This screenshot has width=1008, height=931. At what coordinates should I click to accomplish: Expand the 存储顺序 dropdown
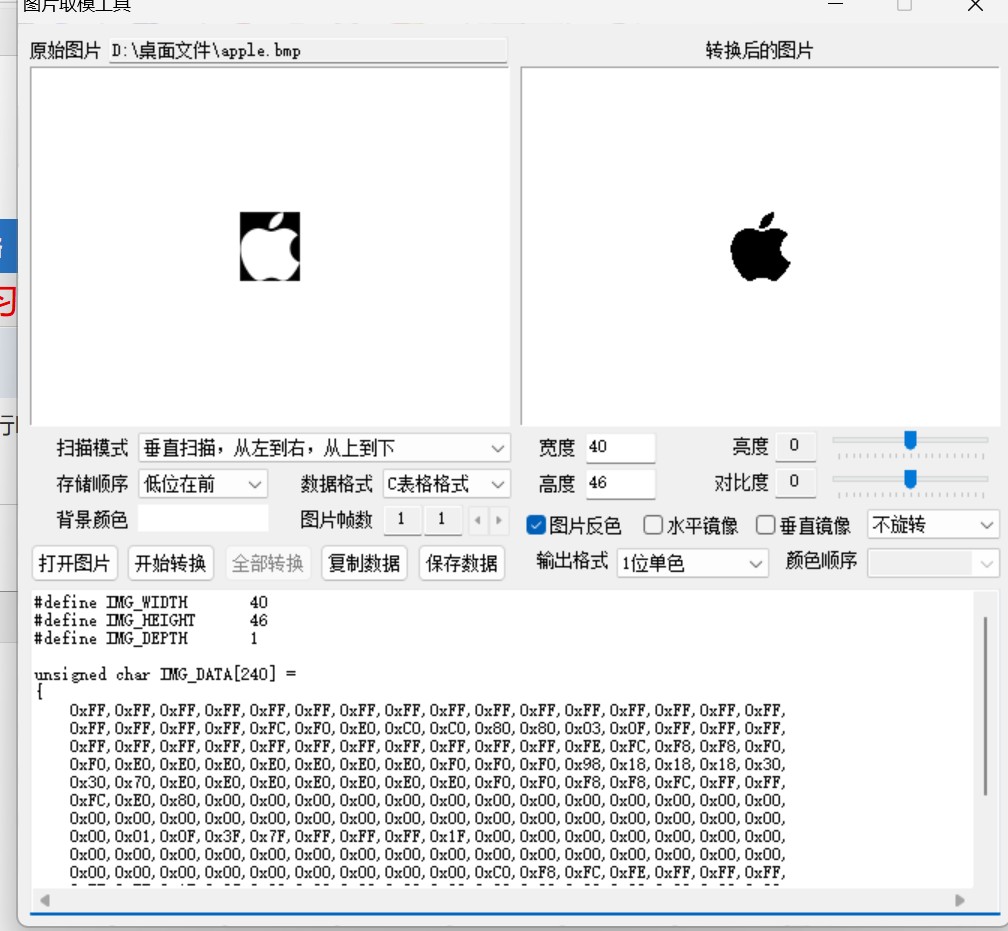coord(203,484)
